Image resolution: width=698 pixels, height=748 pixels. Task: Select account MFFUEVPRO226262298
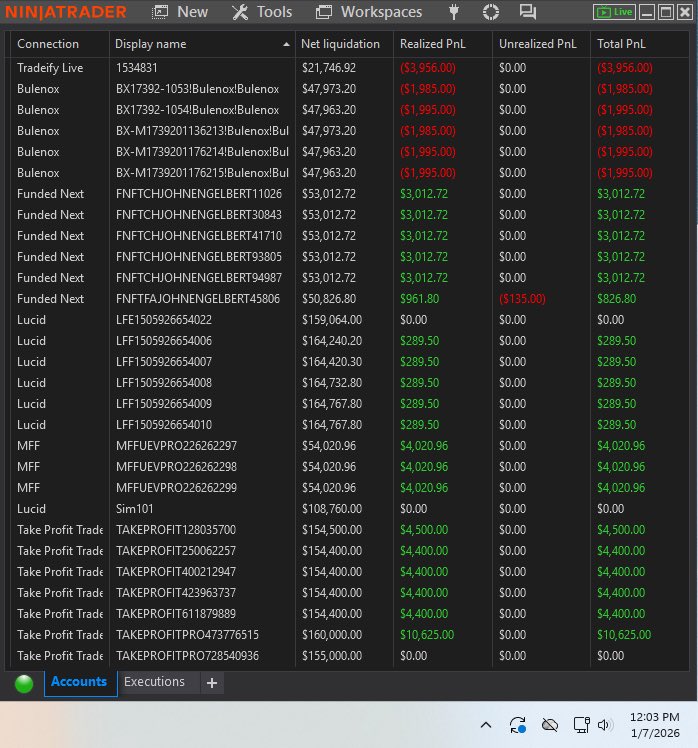click(x=348, y=467)
